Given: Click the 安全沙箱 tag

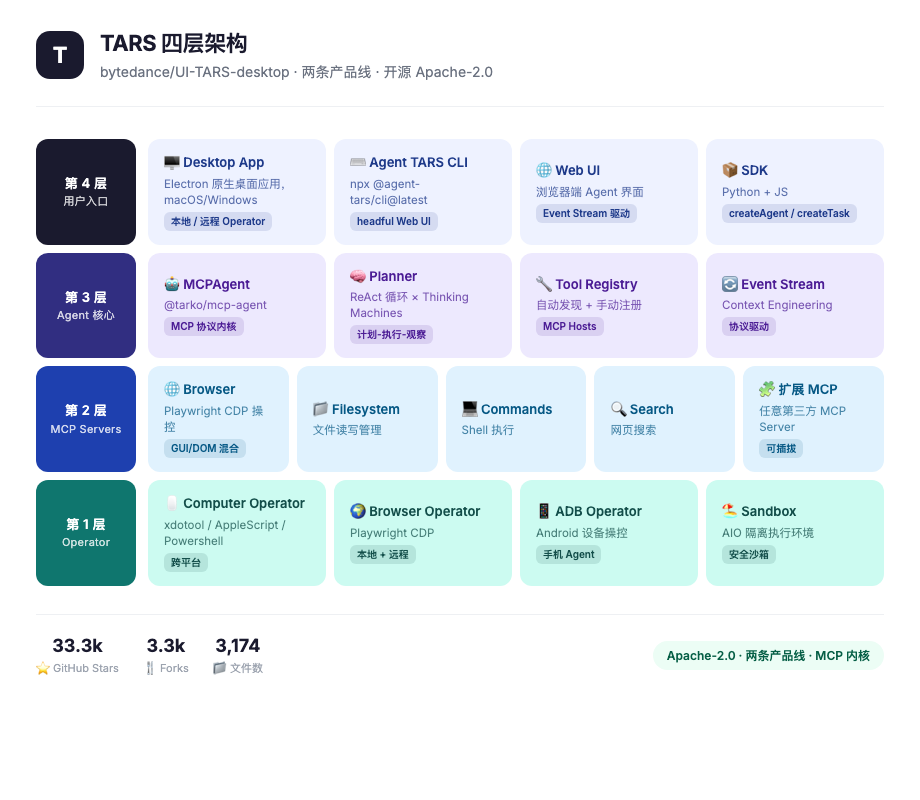Looking at the screenshot, I should point(749,555).
